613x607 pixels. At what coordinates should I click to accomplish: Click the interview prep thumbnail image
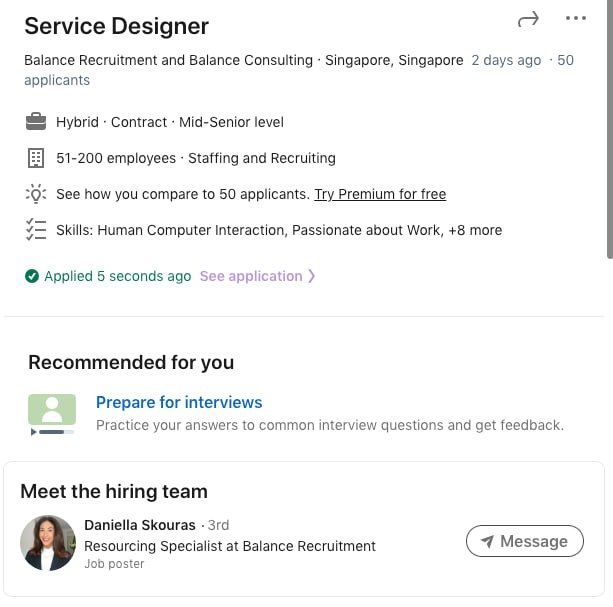tap(52, 414)
